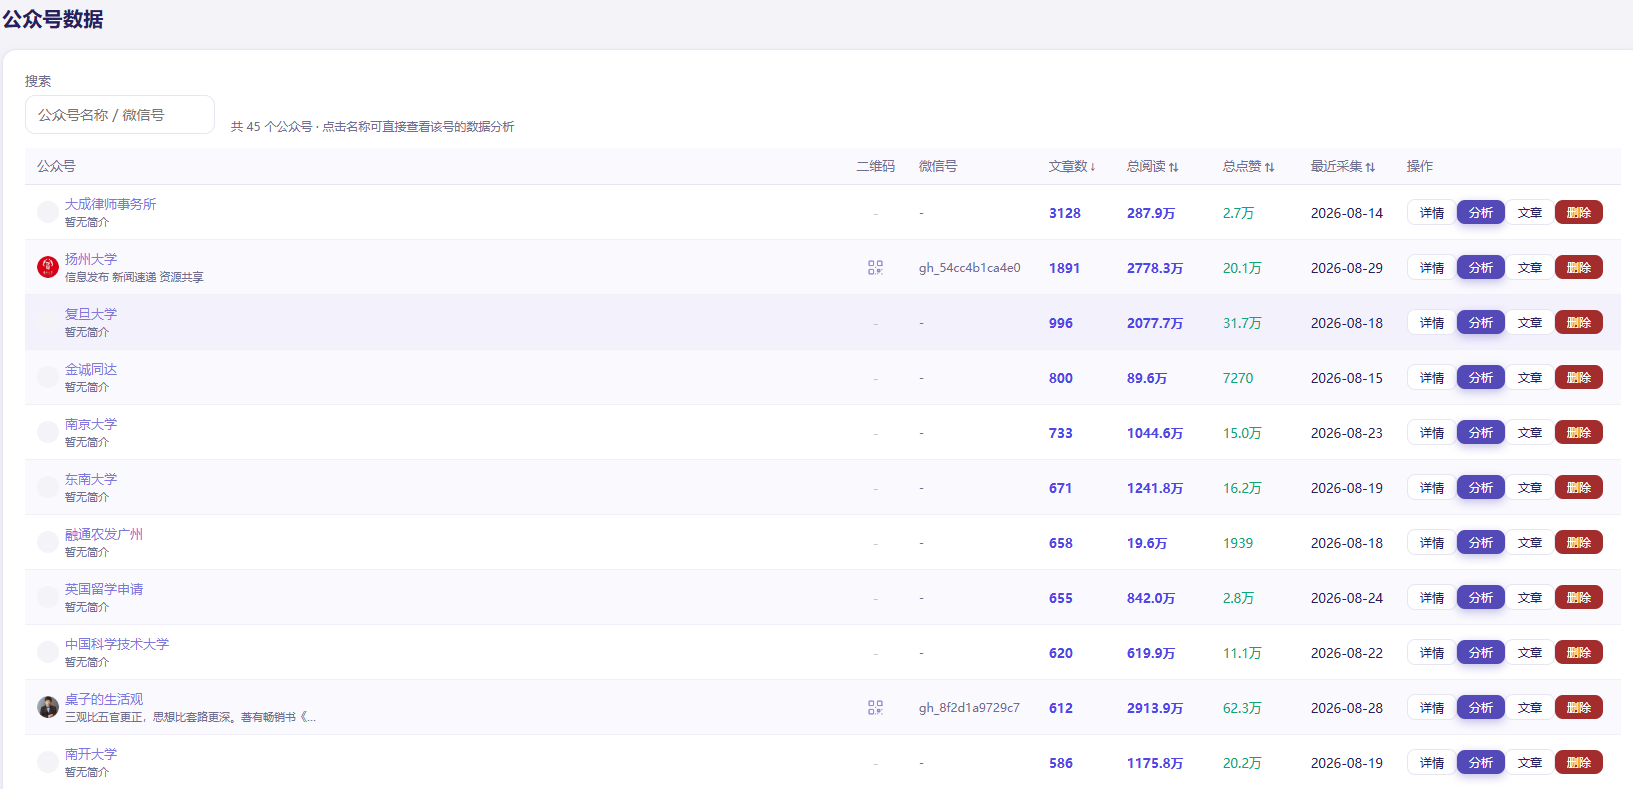Click 分析 for 扬州大学
Image resolution: width=1633 pixels, height=789 pixels.
pyautogui.click(x=1481, y=268)
